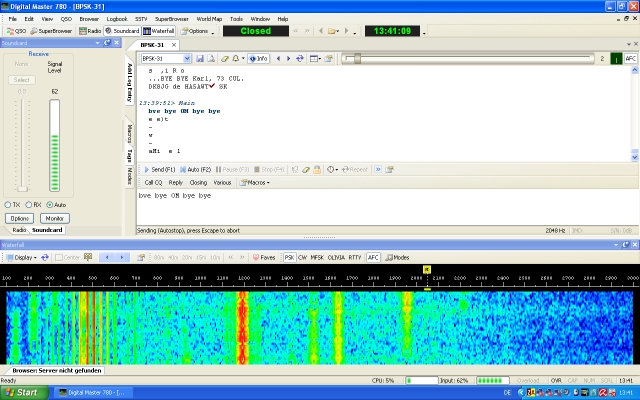
Task: Click the Info button in the BPSK toolbar
Action: coord(259,59)
